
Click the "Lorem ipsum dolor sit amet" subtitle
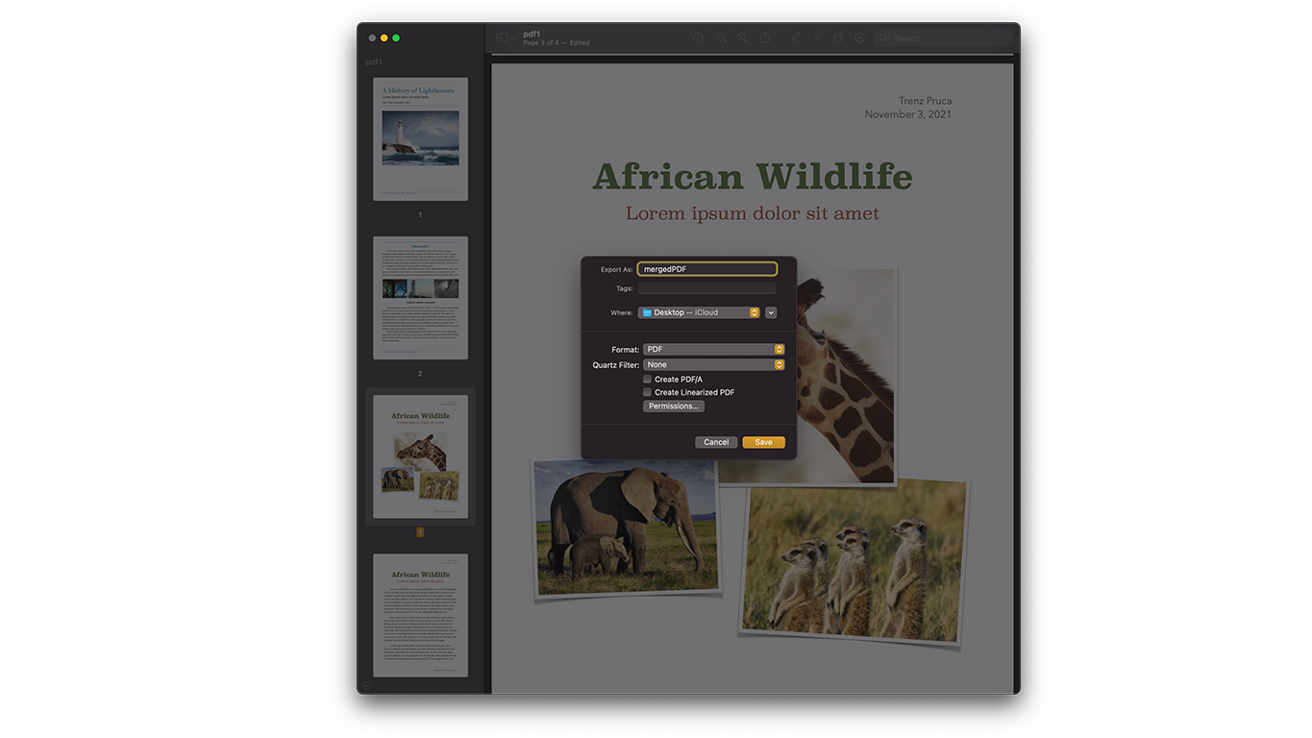752,213
